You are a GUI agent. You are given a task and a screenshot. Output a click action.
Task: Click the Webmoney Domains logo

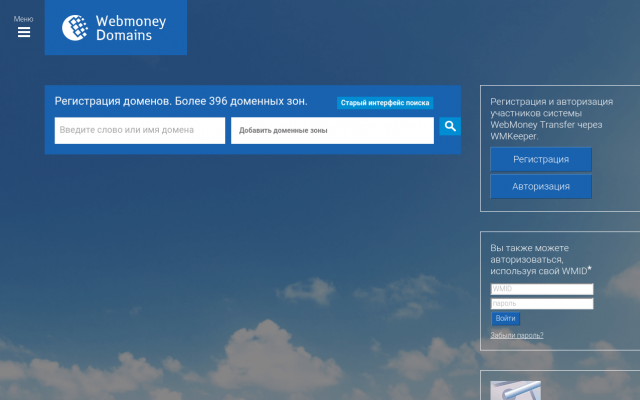116,27
